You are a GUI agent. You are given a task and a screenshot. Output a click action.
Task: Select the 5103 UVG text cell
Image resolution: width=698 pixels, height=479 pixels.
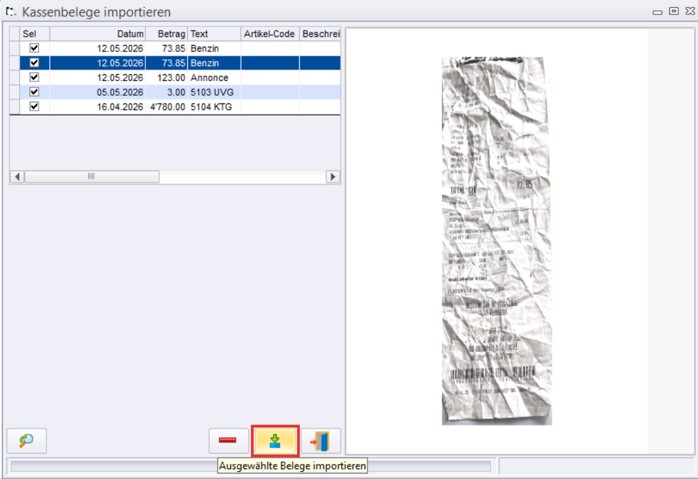pyautogui.click(x=214, y=92)
